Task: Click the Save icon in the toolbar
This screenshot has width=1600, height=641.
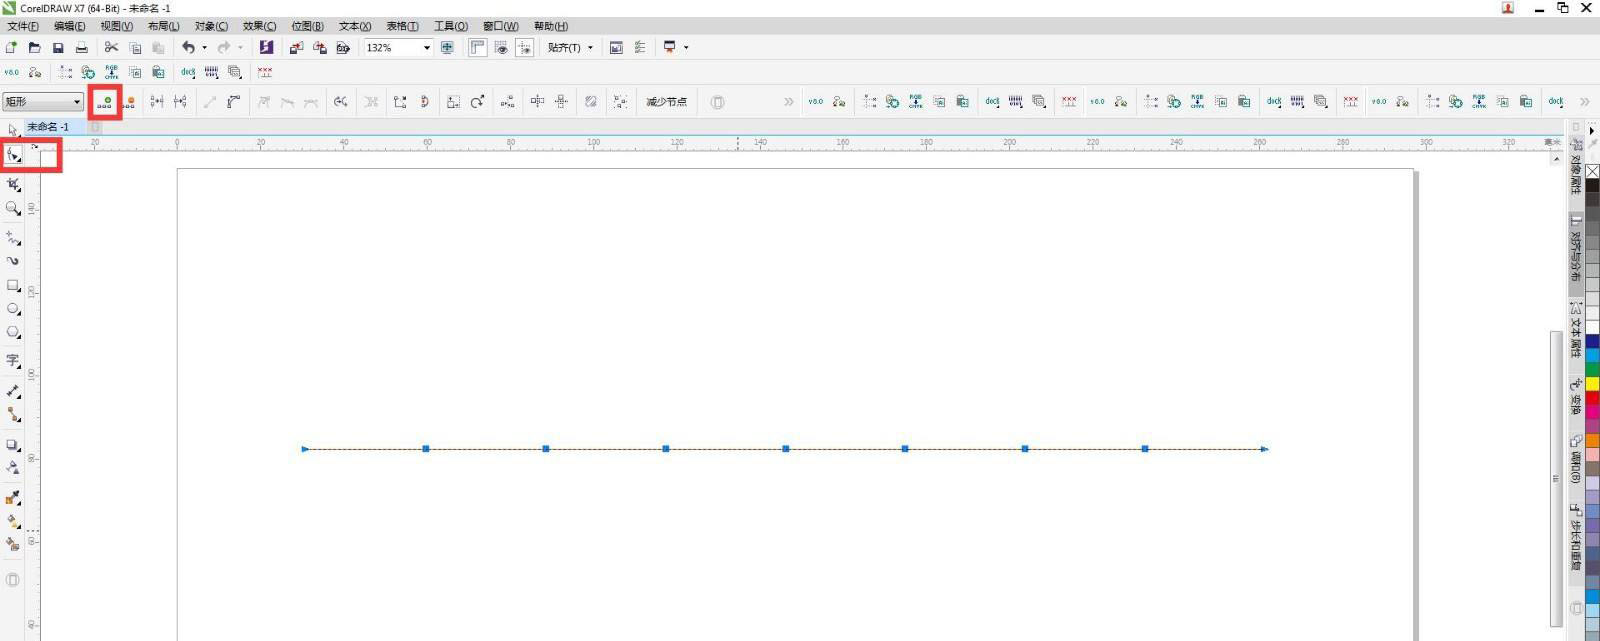Action: 58,48
